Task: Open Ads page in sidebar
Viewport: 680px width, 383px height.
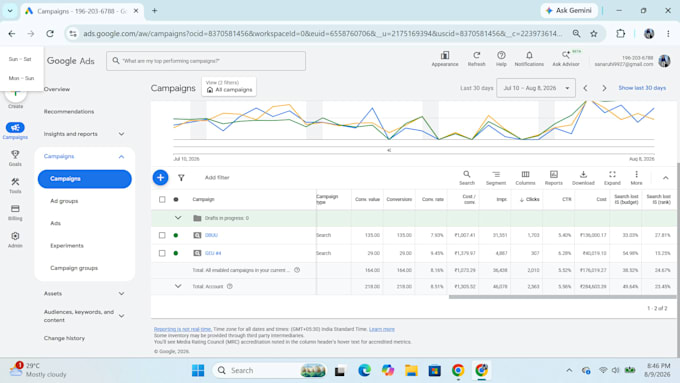Action: pos(56,223)
